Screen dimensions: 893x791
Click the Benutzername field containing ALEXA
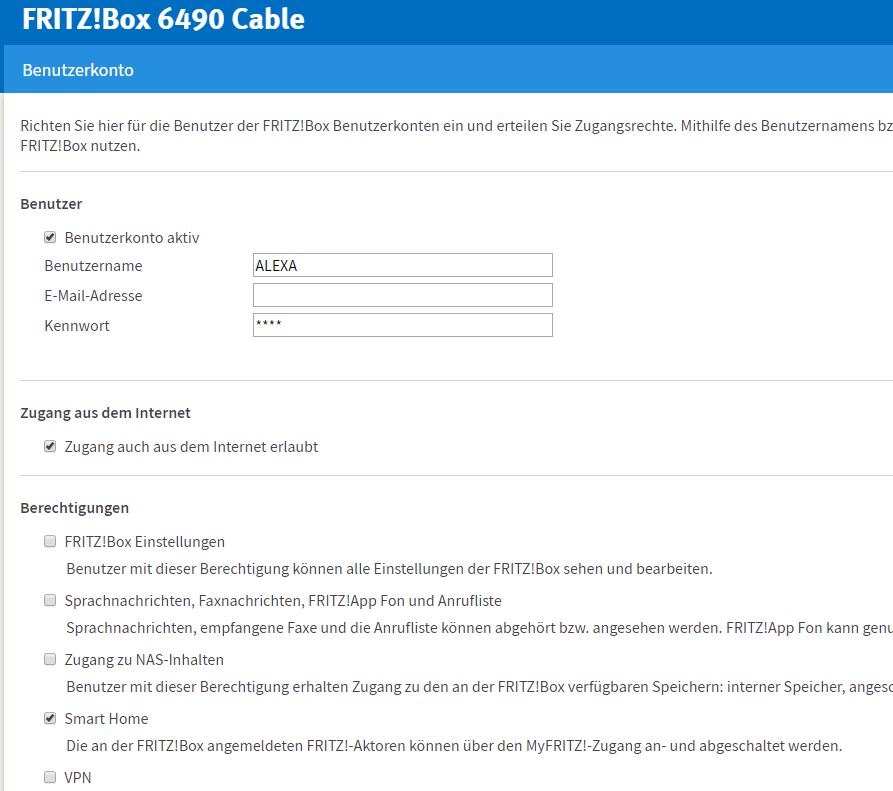coord(402,265)
